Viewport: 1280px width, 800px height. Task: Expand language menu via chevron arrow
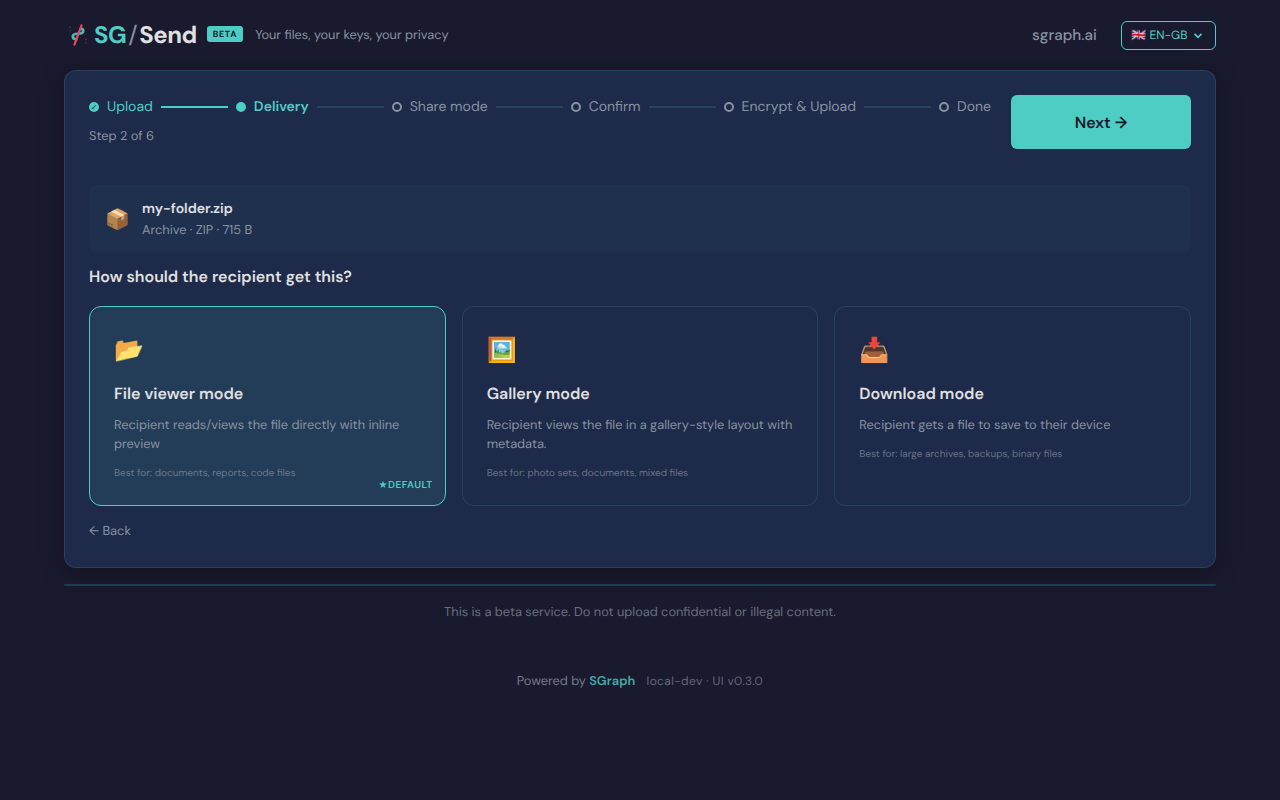coord(1198,36)
